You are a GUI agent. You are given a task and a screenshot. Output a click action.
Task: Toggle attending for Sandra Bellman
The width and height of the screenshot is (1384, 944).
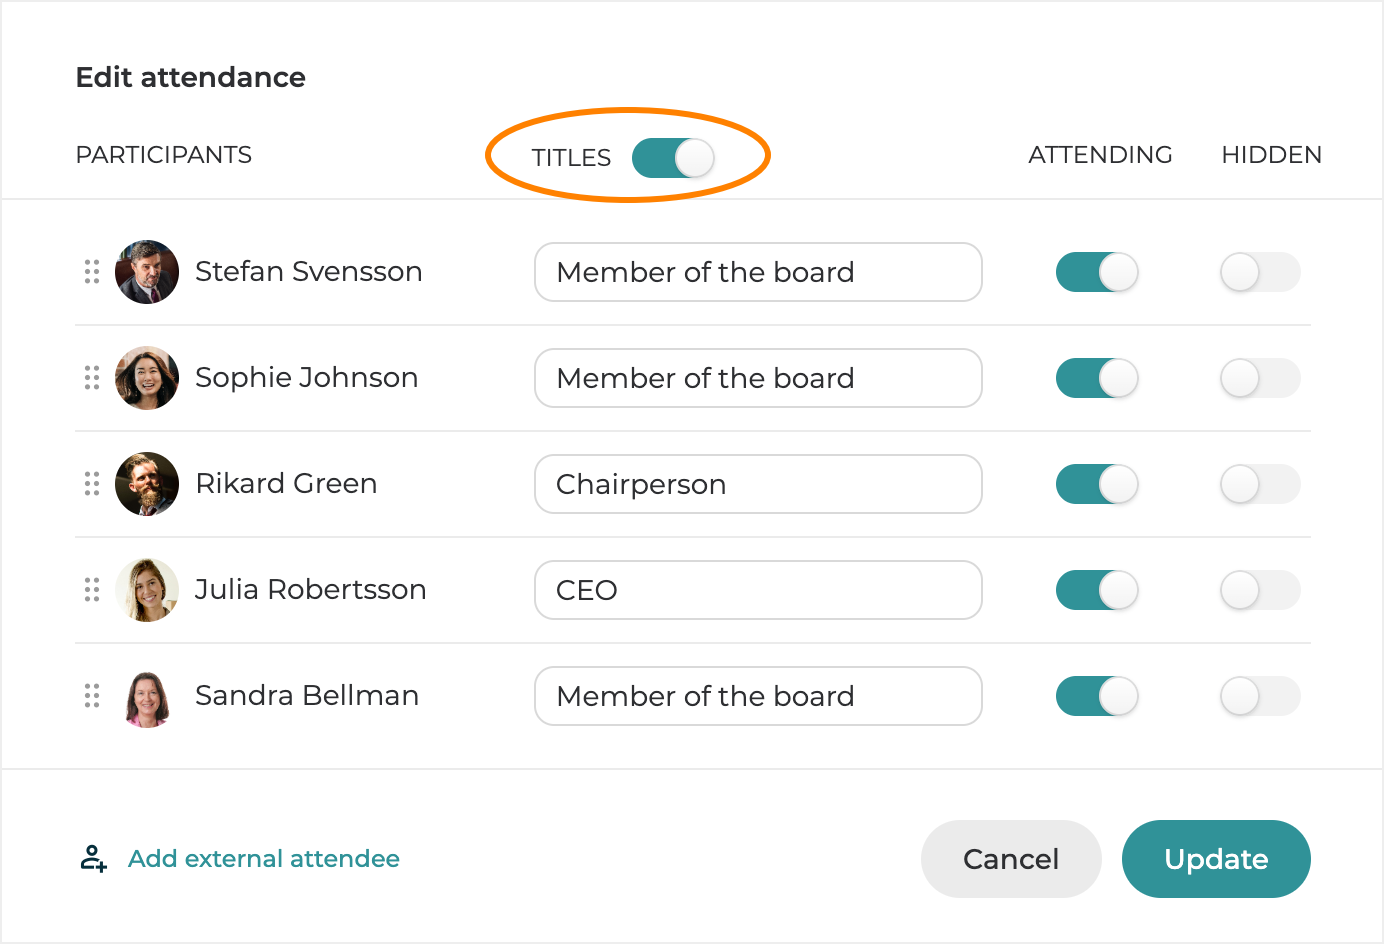point(1097,696)
